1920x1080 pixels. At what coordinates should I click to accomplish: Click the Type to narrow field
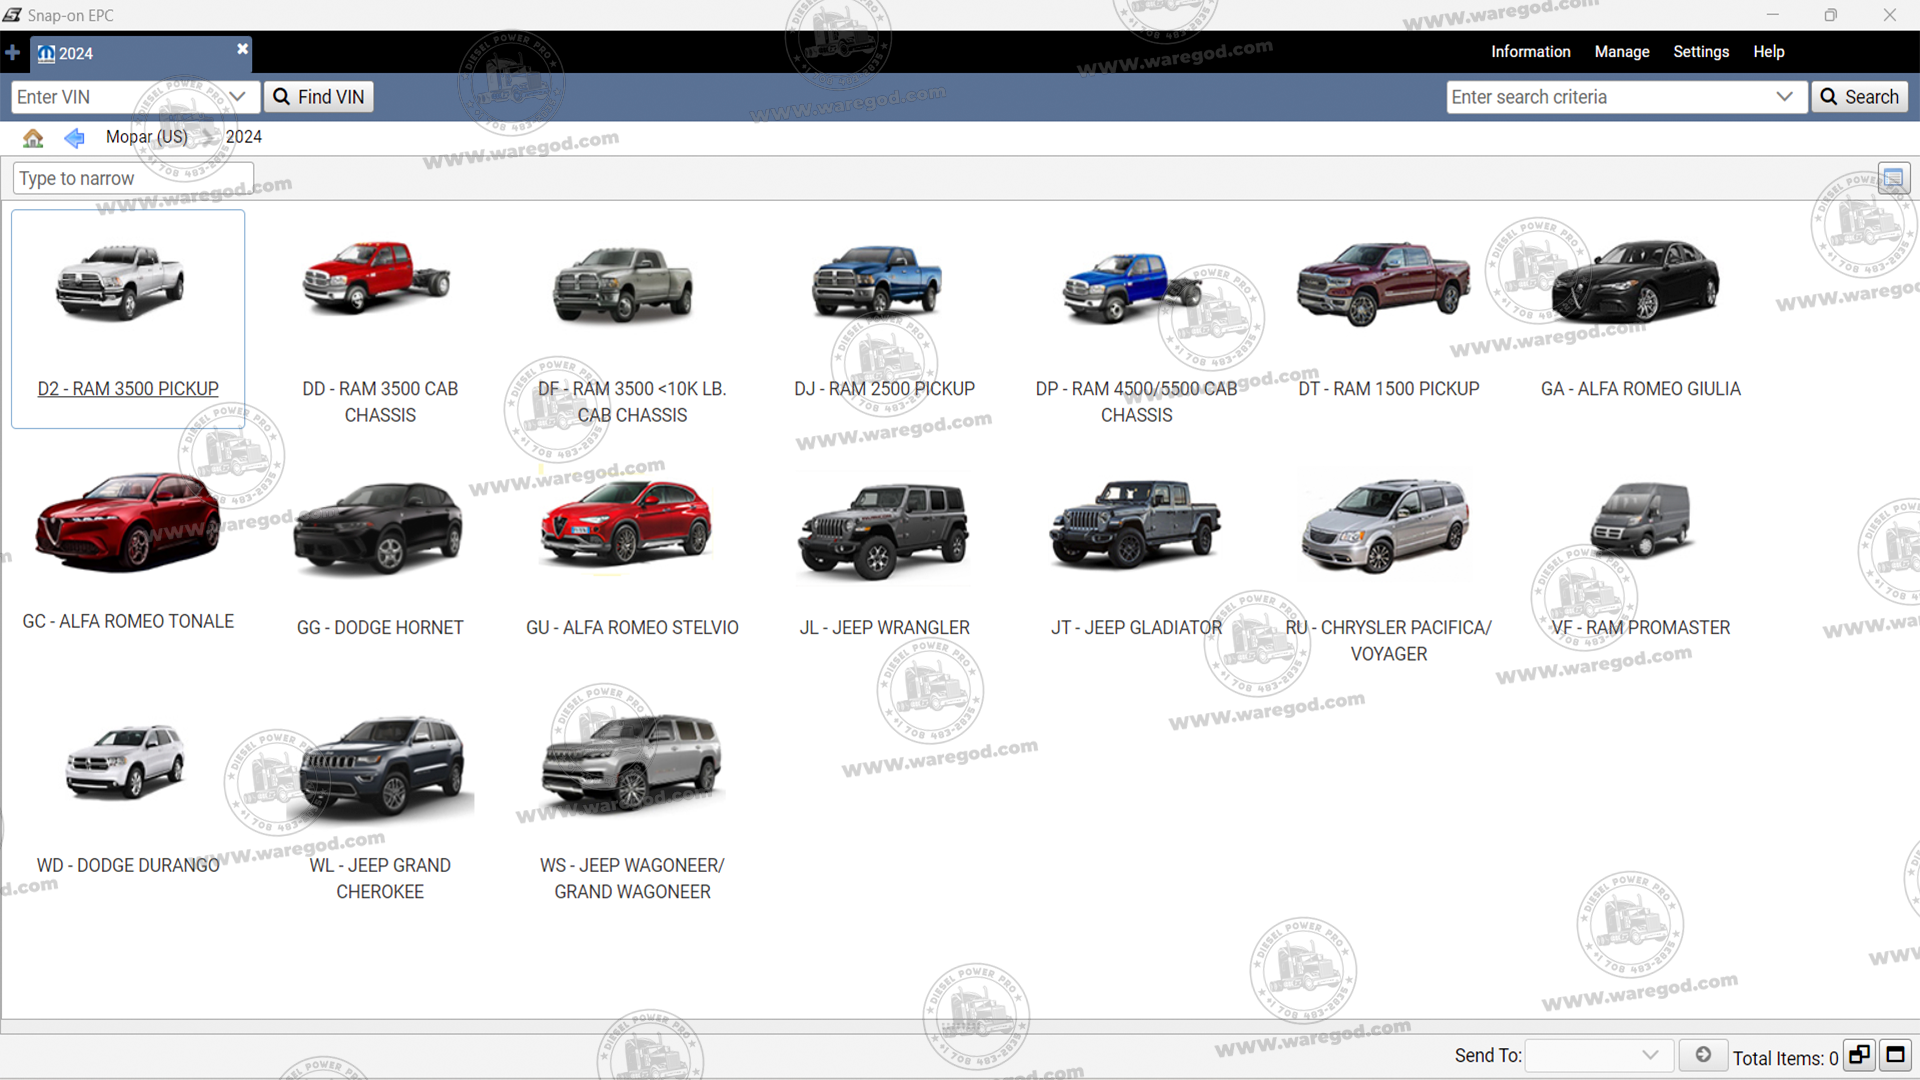coord(132,179)
